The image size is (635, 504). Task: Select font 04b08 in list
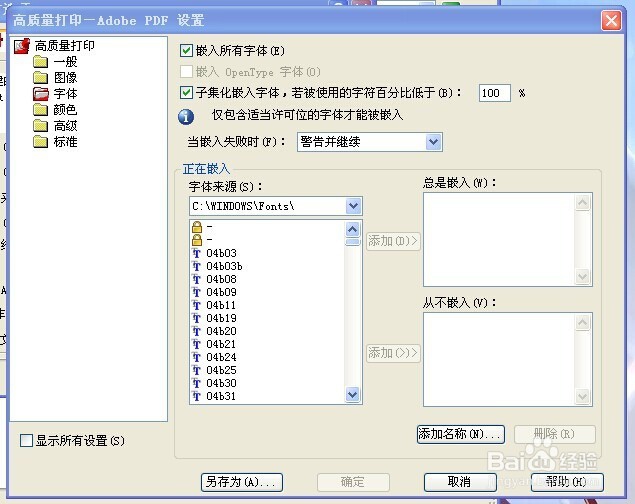click(221, 279)
